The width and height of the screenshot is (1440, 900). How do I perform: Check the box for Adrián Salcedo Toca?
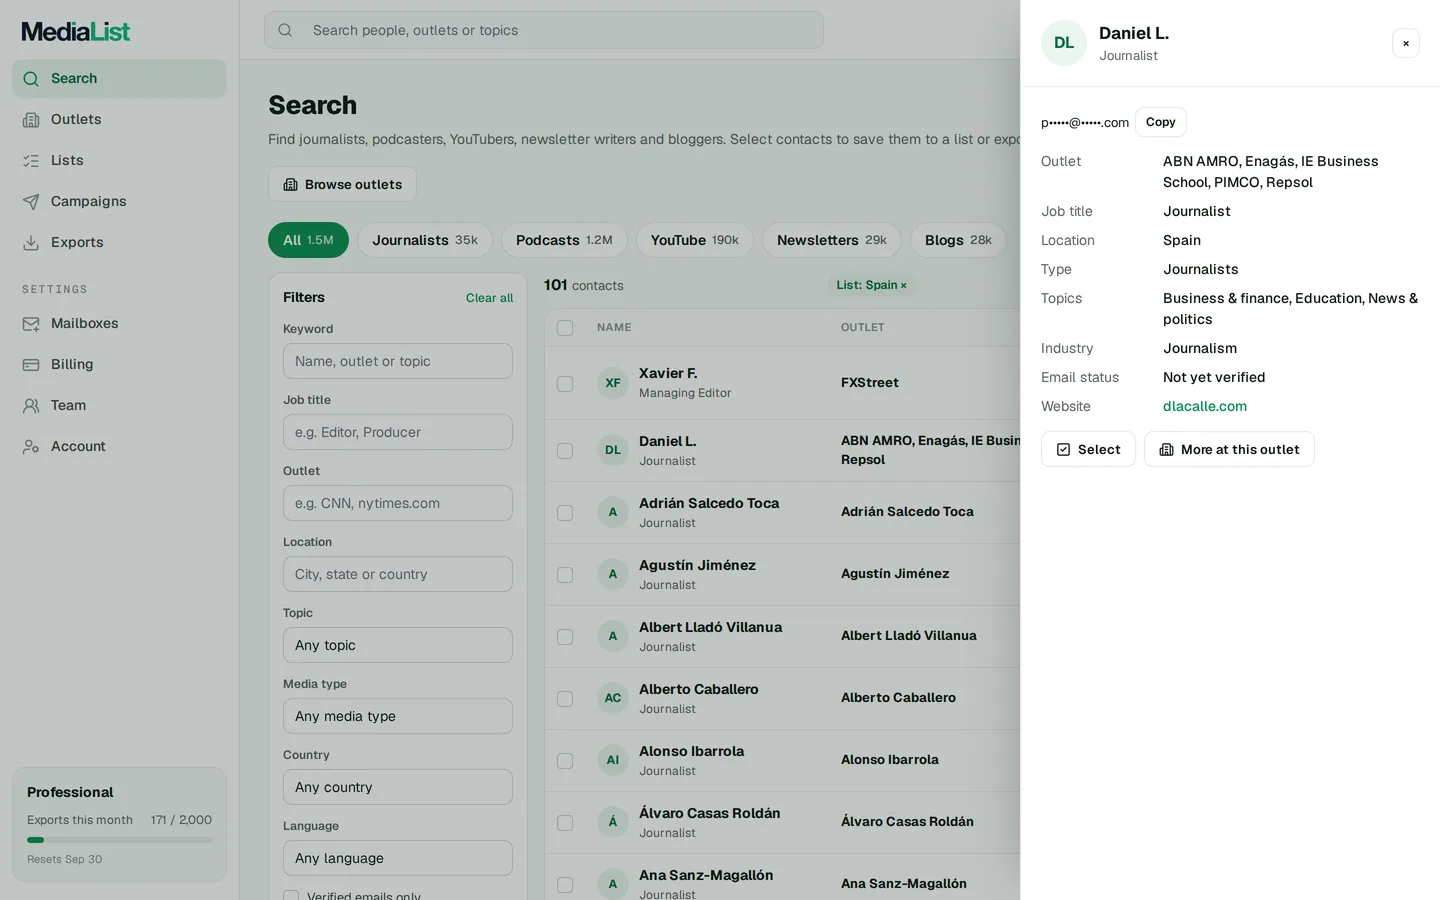(565, 513)
